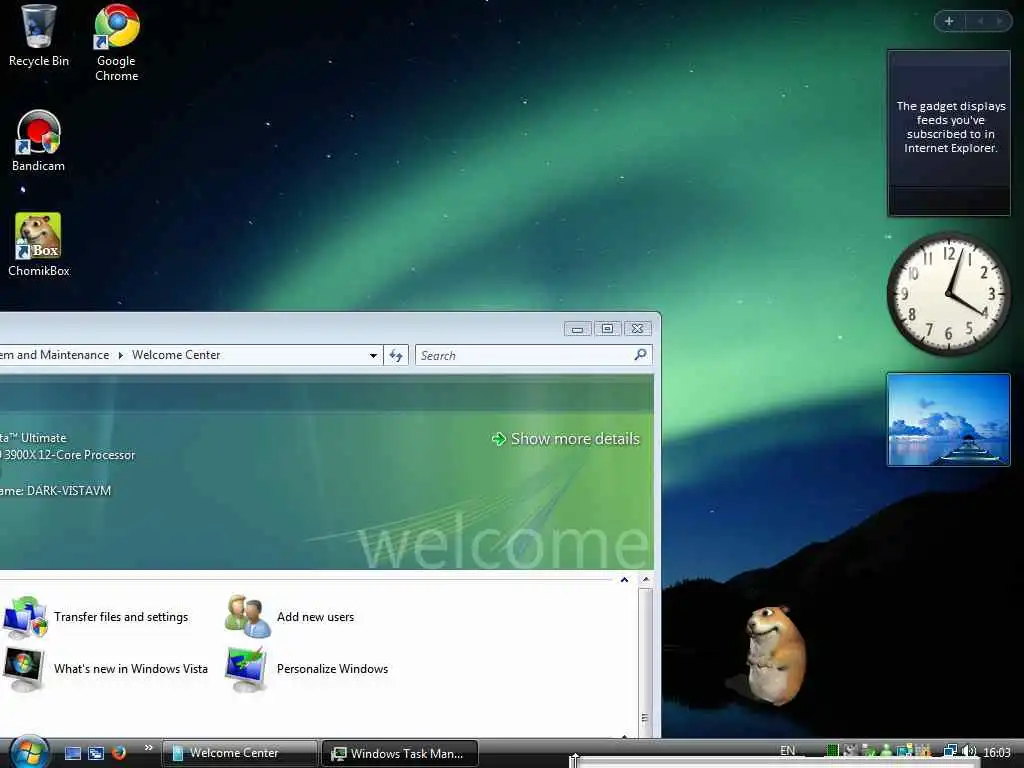Select the Google Chrome desktop shortcut

pyautogui.click(x=116, y=42)
